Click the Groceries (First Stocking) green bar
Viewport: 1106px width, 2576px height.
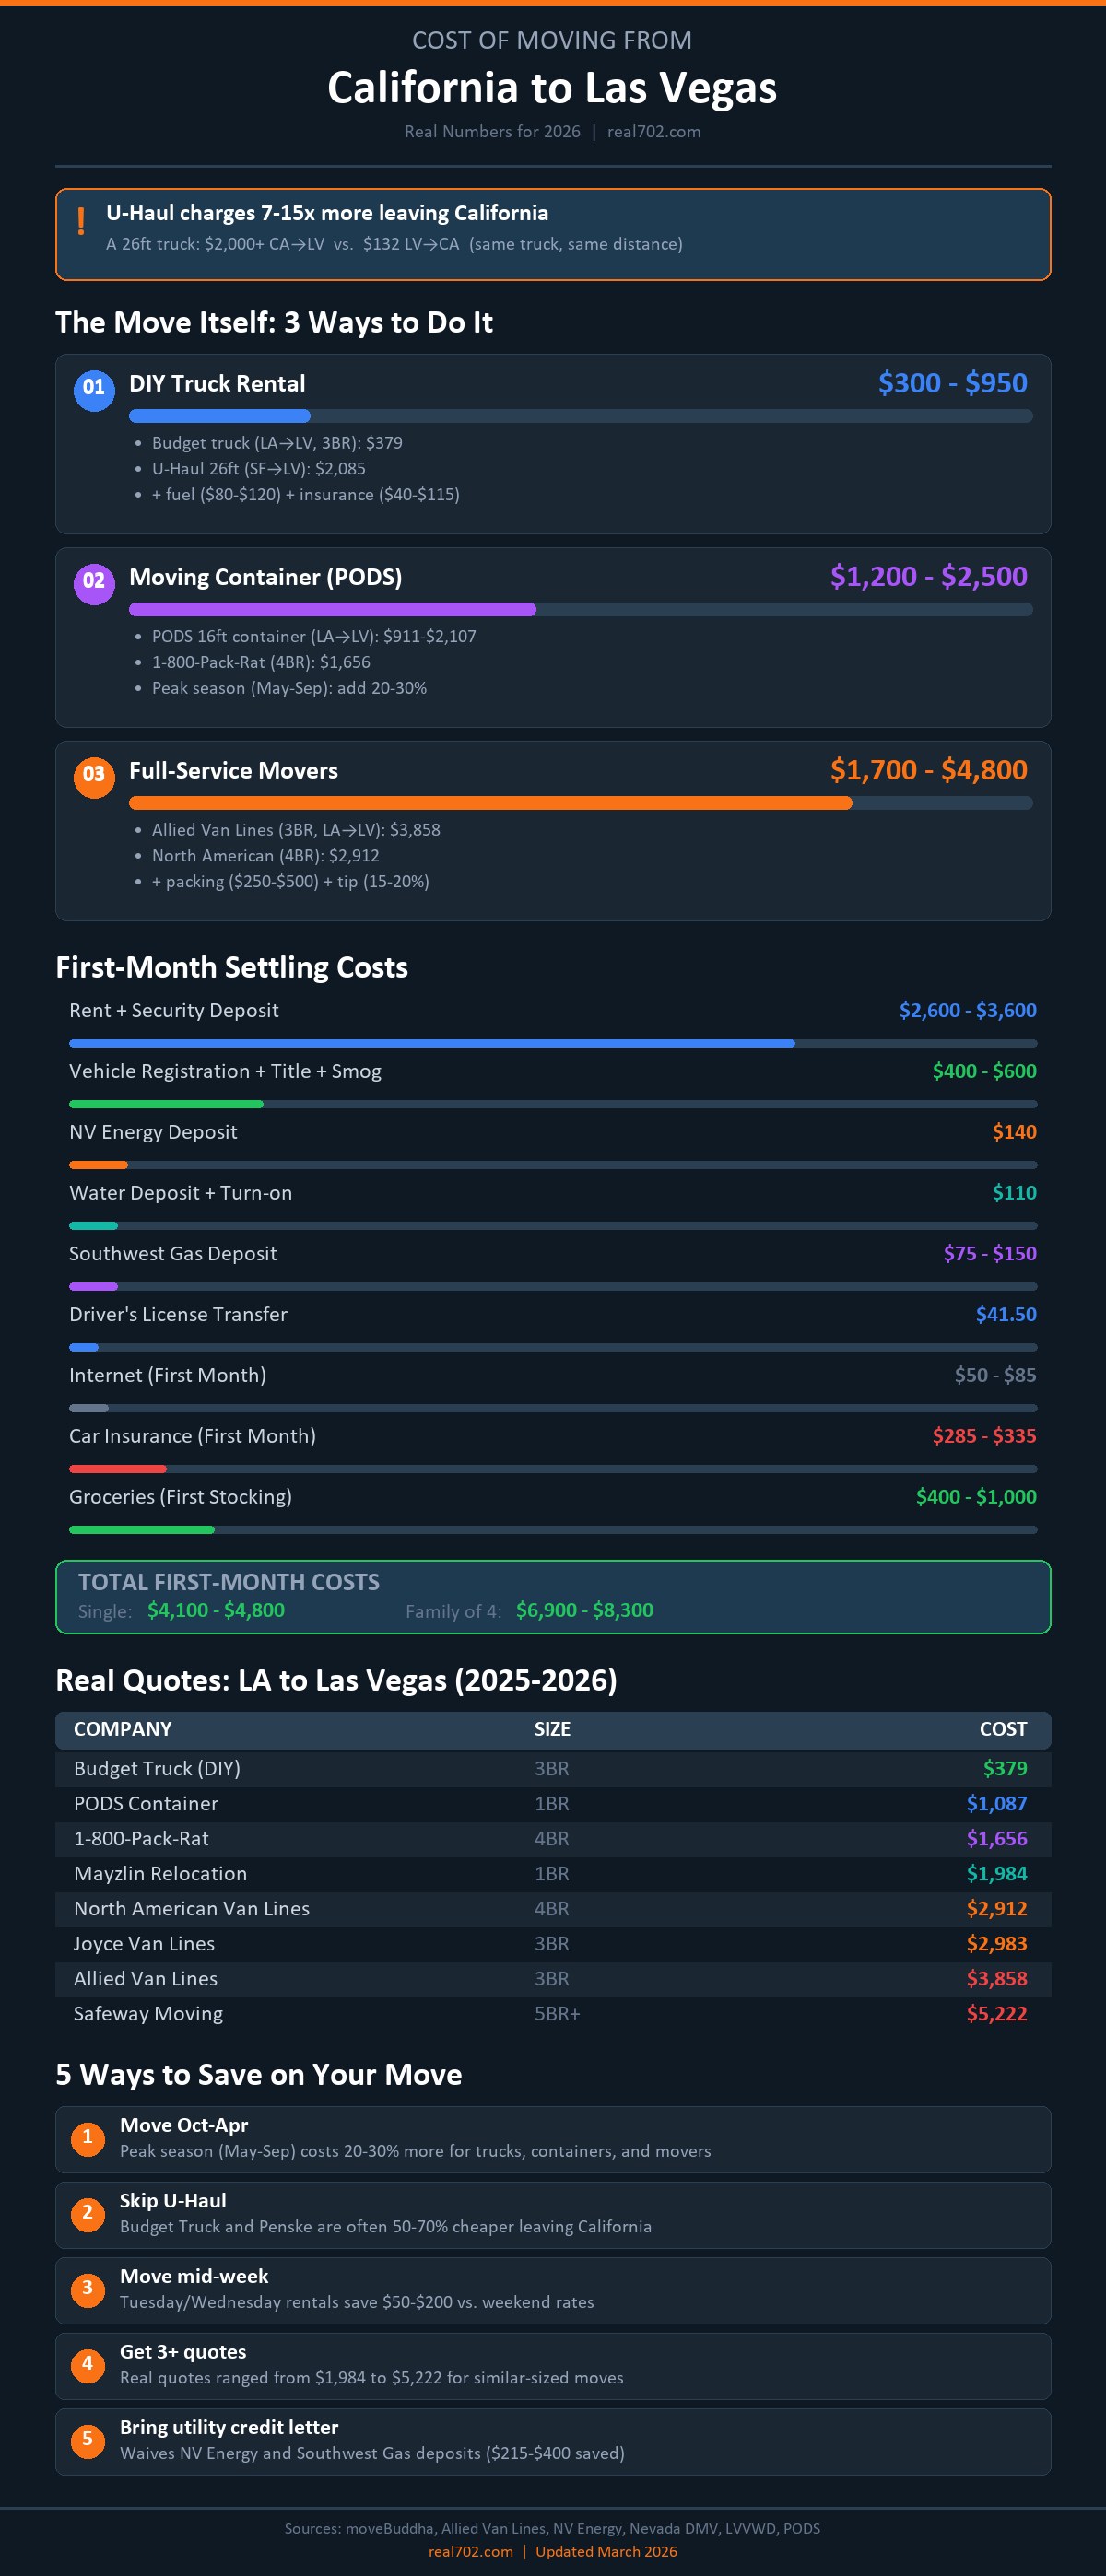pyautogui.click(x=142, y=1529)
